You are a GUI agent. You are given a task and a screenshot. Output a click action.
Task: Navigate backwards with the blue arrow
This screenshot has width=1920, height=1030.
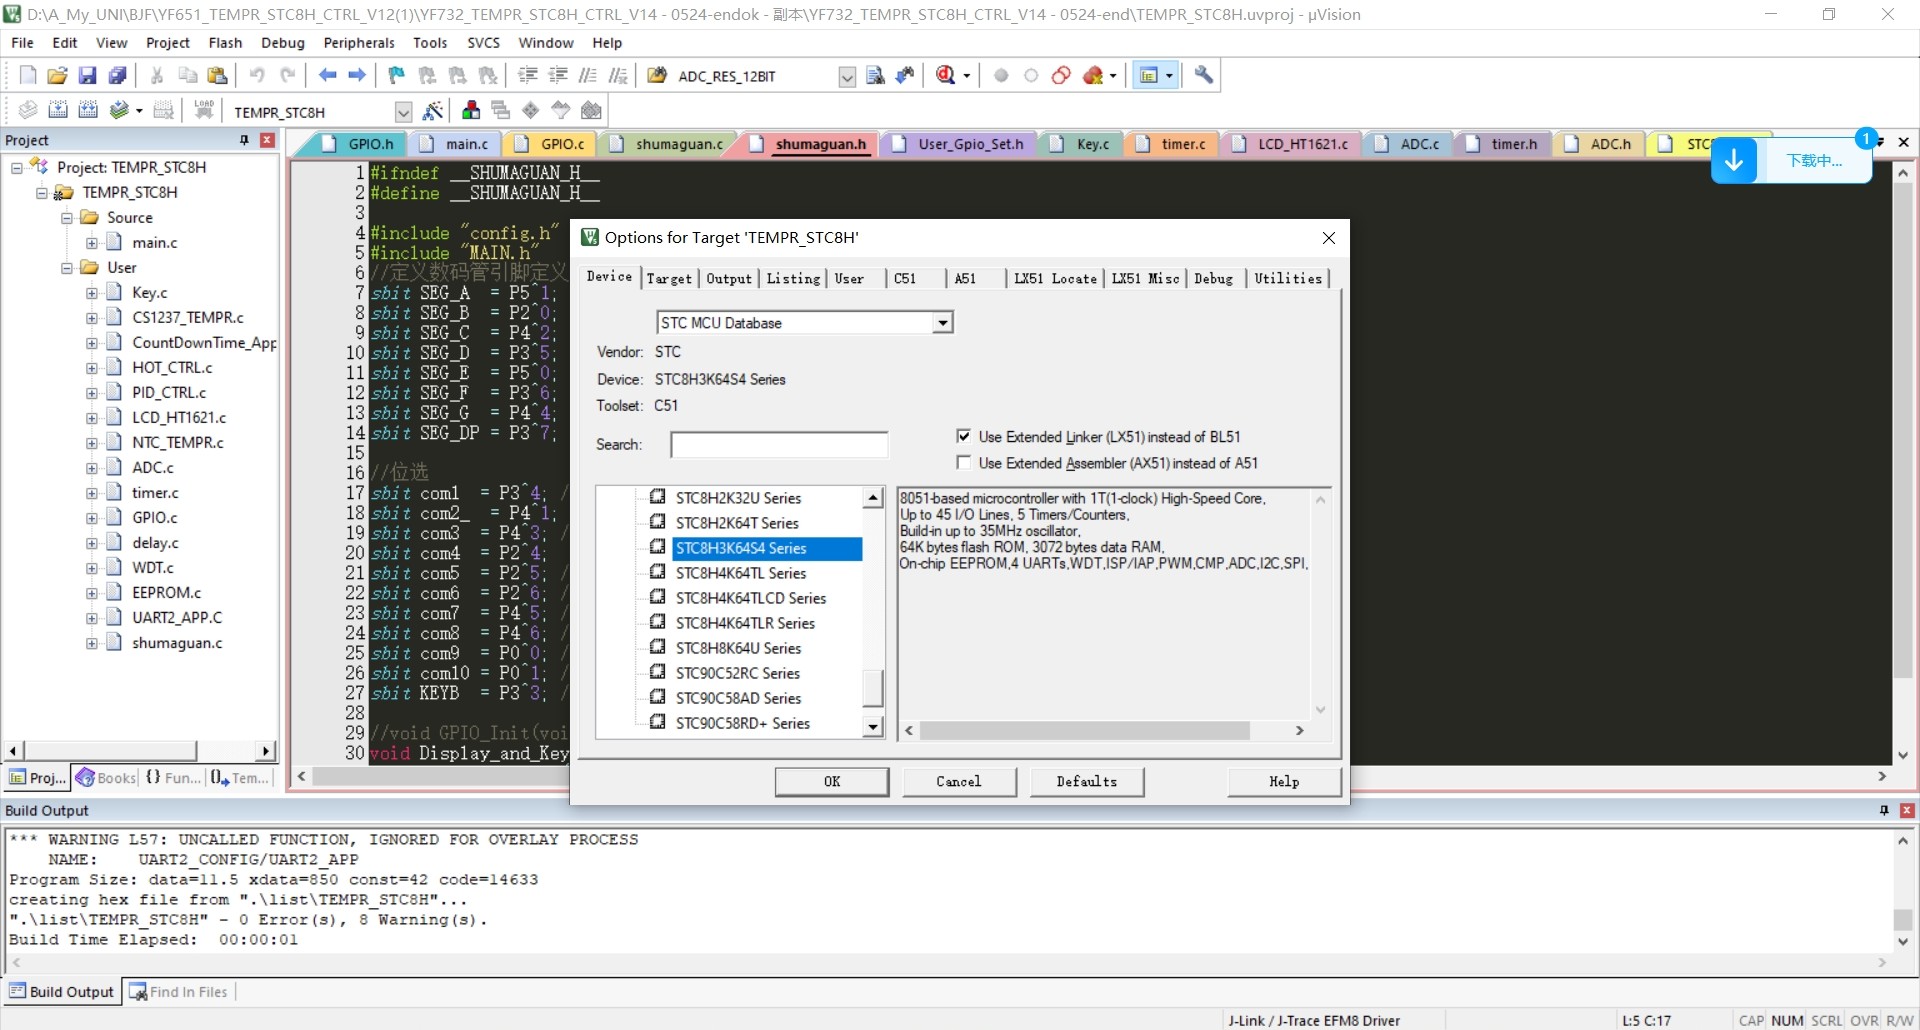click(x=327, y=76)
